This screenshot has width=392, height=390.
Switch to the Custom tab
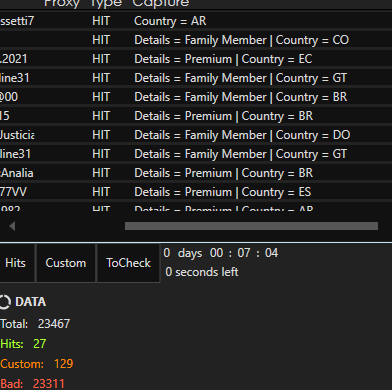(x=66, y=263)
